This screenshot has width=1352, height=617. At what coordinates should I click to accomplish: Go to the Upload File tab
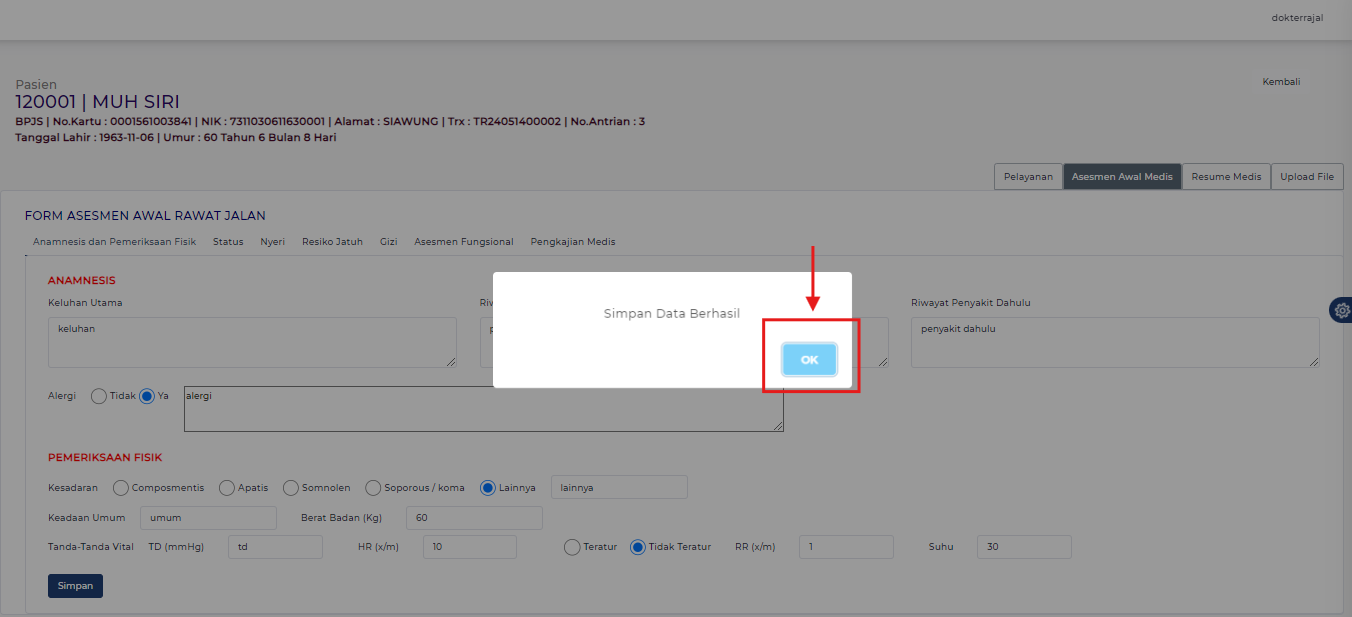coord(1307,177)
